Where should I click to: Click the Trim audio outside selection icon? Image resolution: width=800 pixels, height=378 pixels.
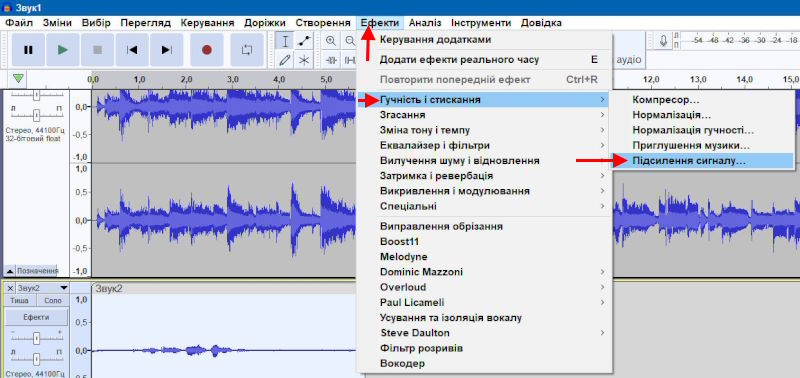[332, 60]
